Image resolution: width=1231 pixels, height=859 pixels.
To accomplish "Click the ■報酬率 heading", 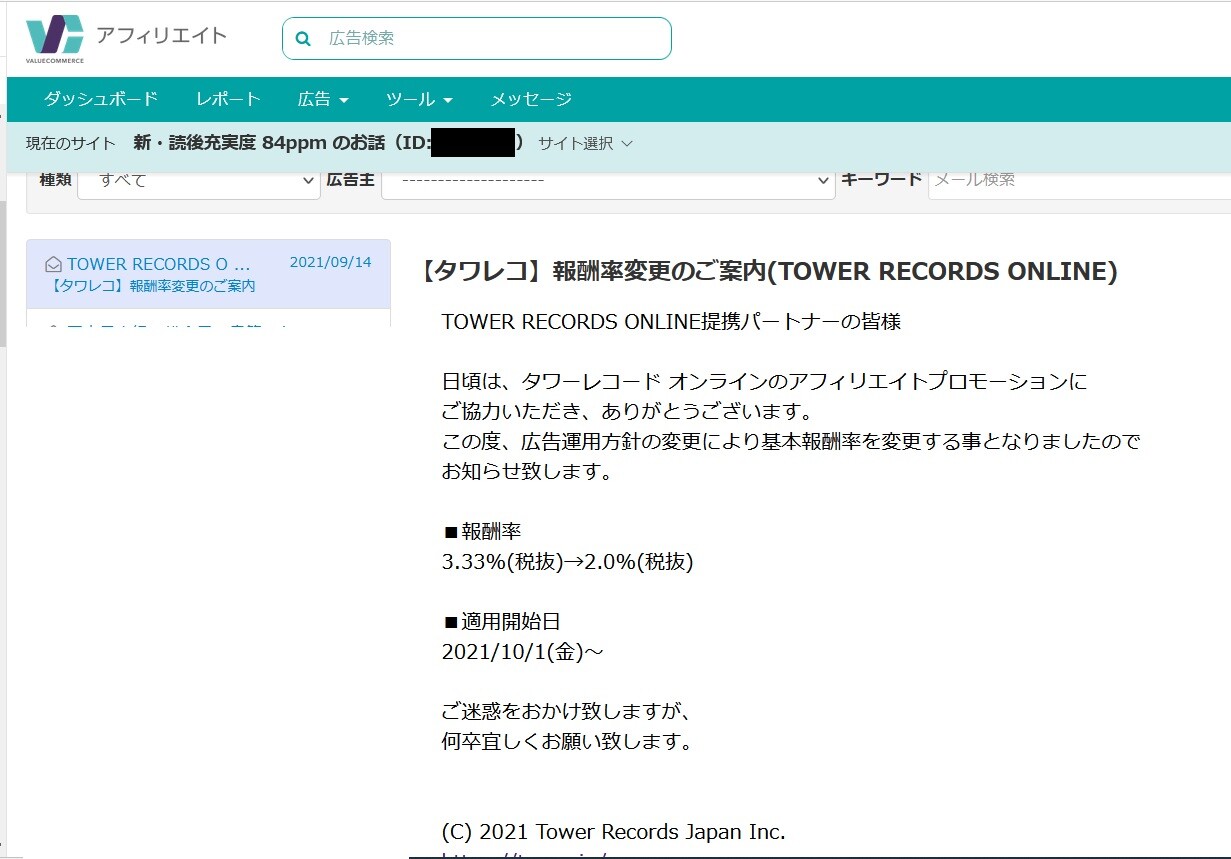I will (x=481, y=531).
